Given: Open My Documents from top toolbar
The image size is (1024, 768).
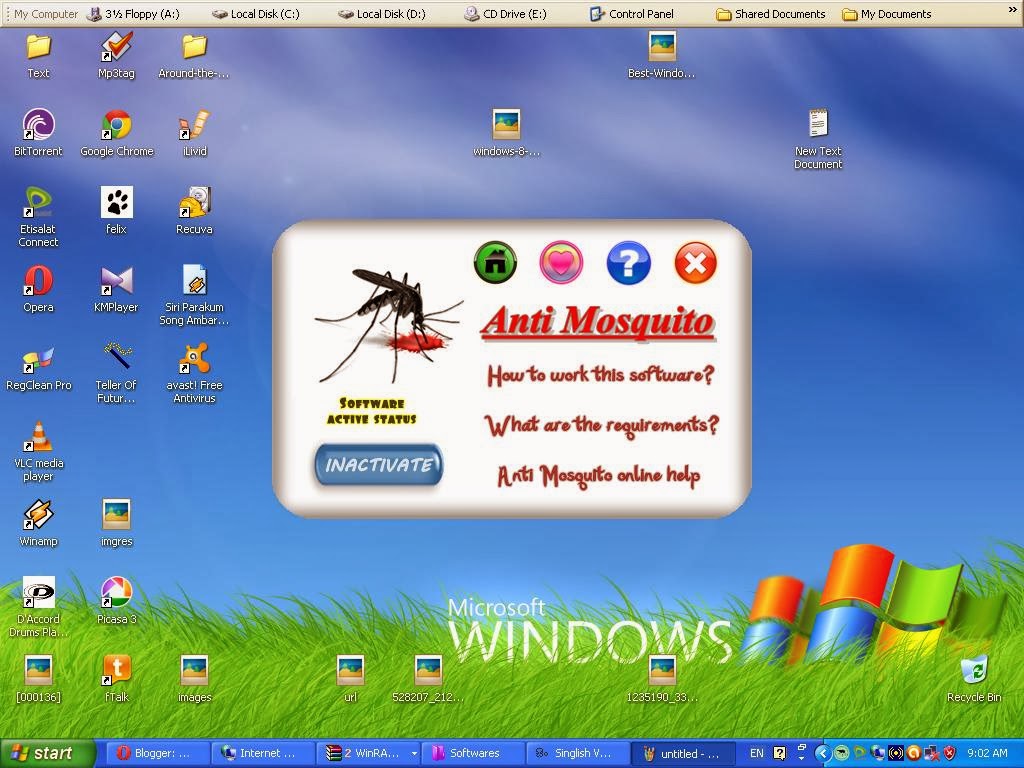Looking at the screenshot, I should [887, 14].
